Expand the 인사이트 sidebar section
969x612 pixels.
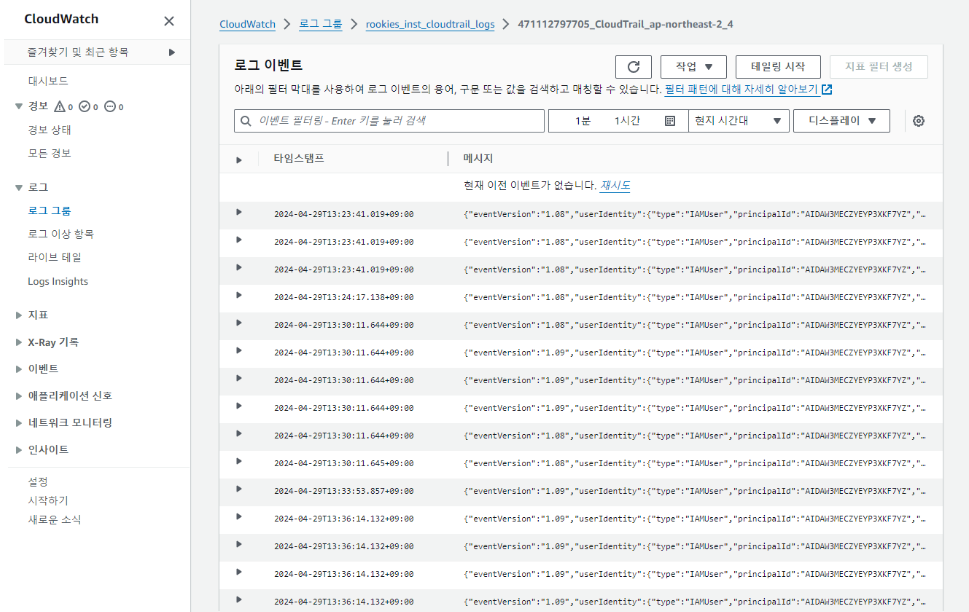(x=19, y=450)
